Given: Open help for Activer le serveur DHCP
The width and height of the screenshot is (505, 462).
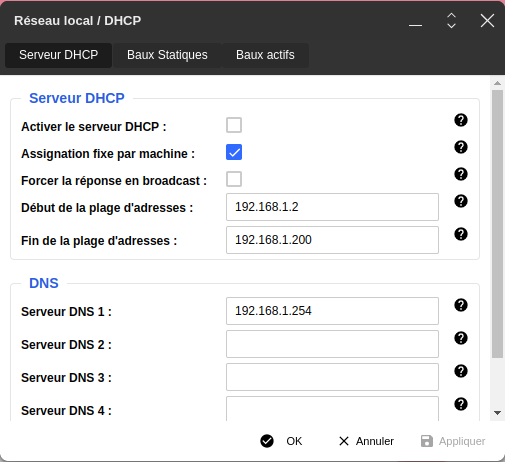Looking at the screenshot, I should pyautogui.click(x=461, y=120).
